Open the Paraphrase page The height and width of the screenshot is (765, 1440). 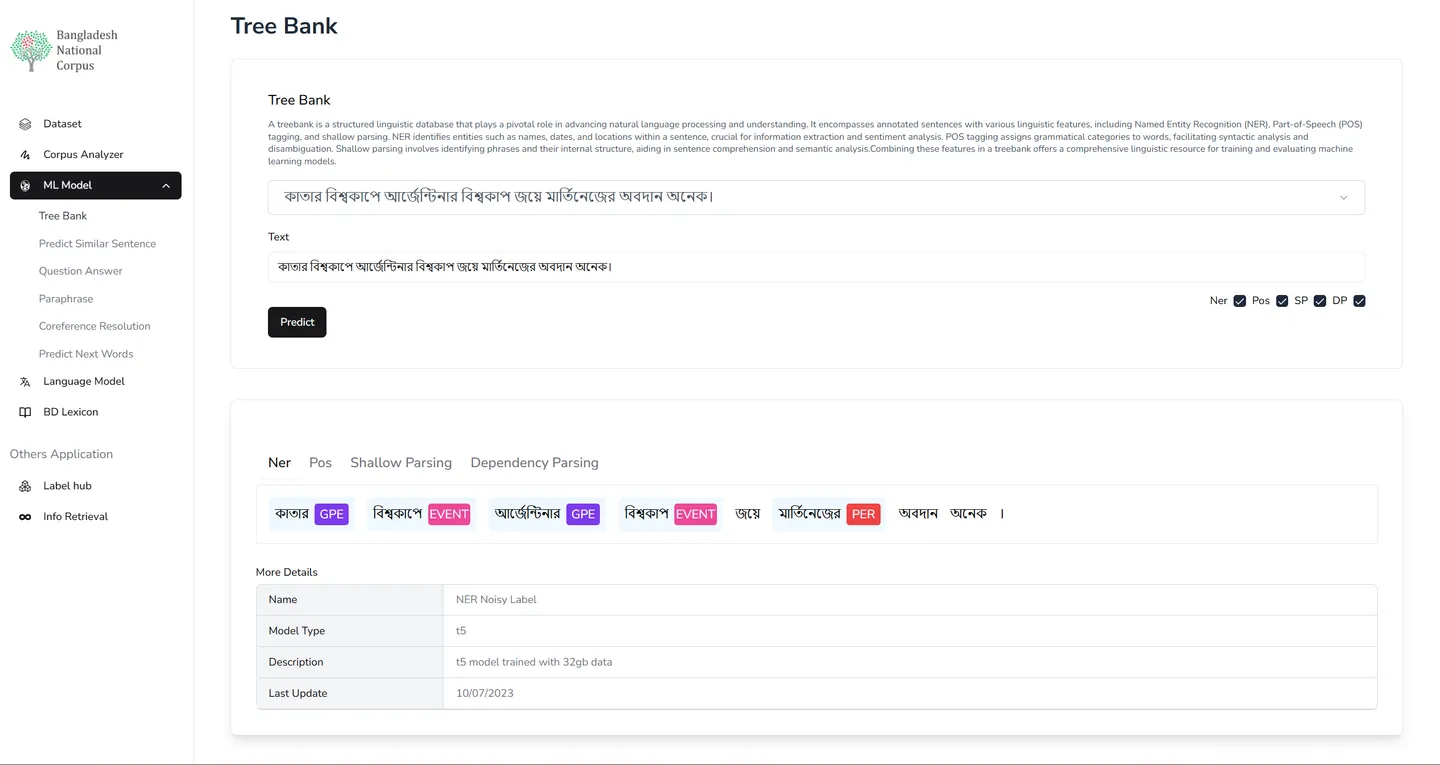66,299
